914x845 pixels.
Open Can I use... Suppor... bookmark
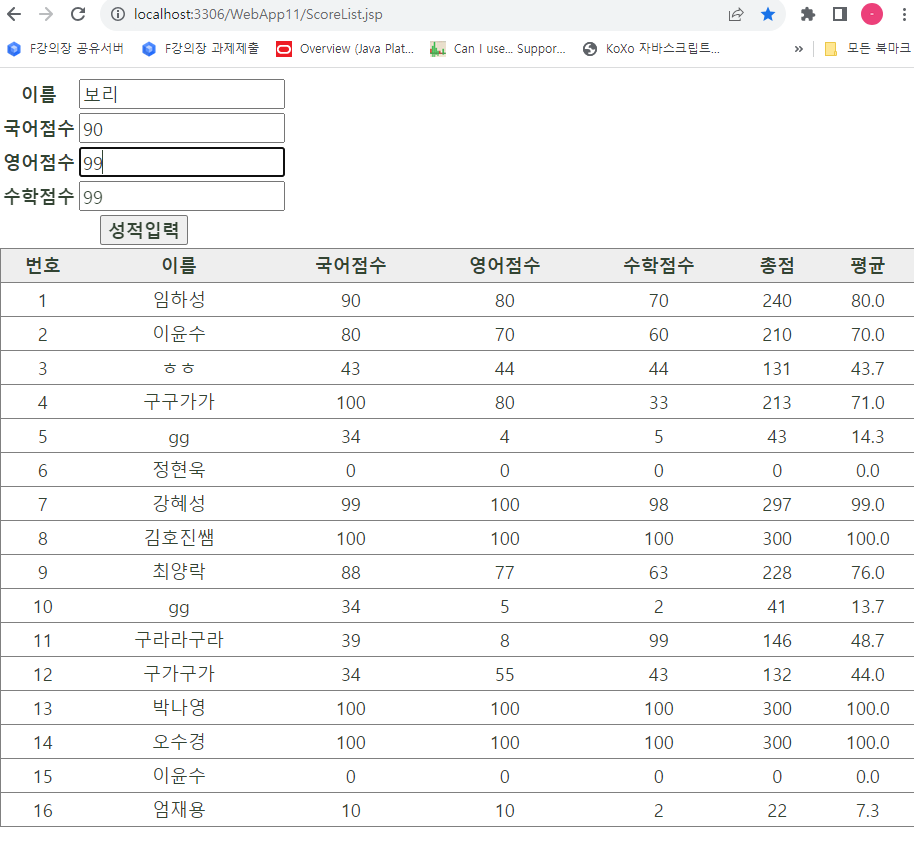(x=498, y=49)
